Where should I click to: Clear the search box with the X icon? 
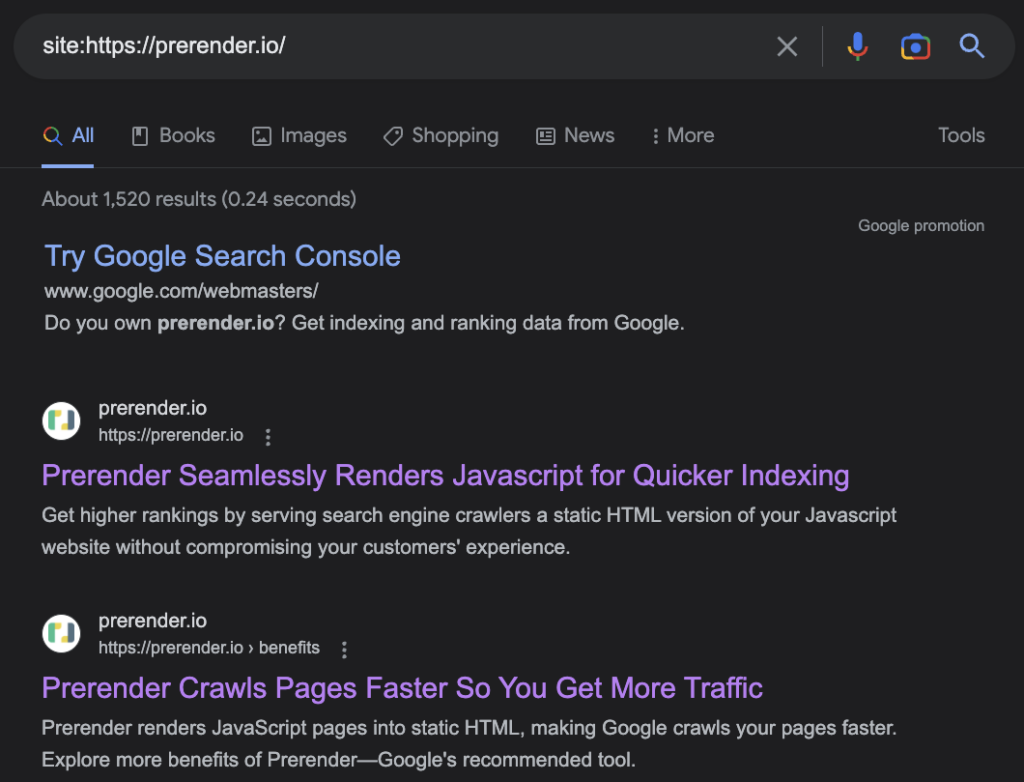[787, 46]
